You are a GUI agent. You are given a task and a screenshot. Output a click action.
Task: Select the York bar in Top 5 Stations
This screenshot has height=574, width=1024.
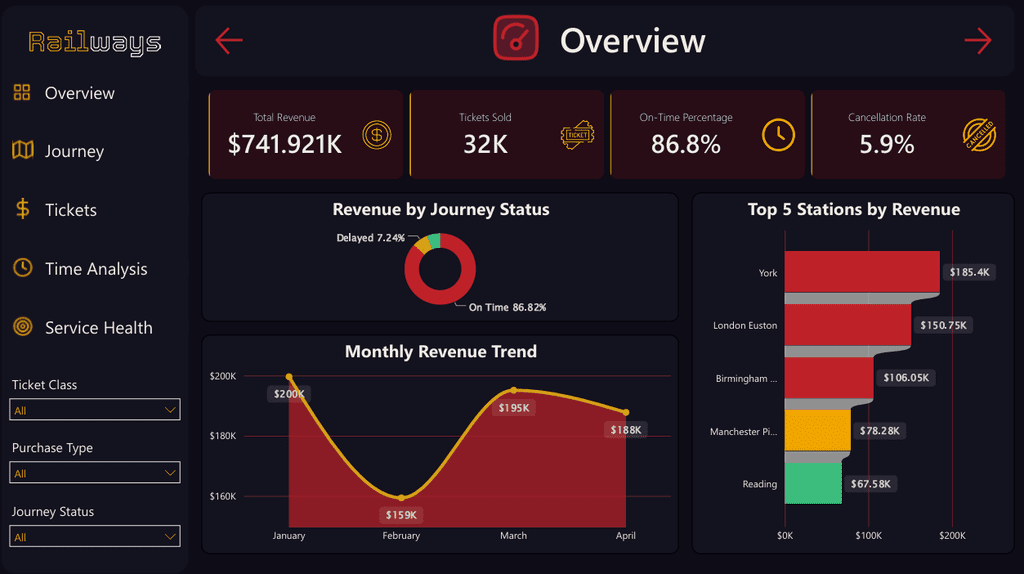point(862,272)
